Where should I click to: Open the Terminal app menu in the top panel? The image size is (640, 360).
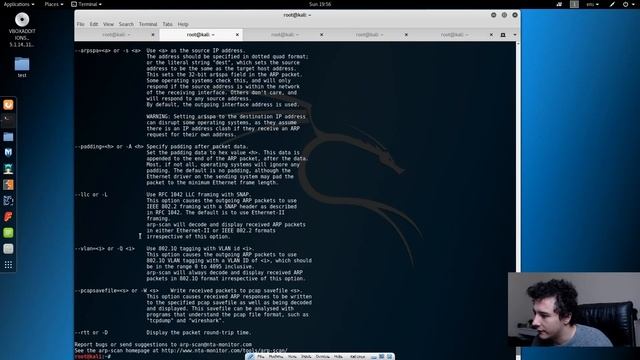[87, 4]
